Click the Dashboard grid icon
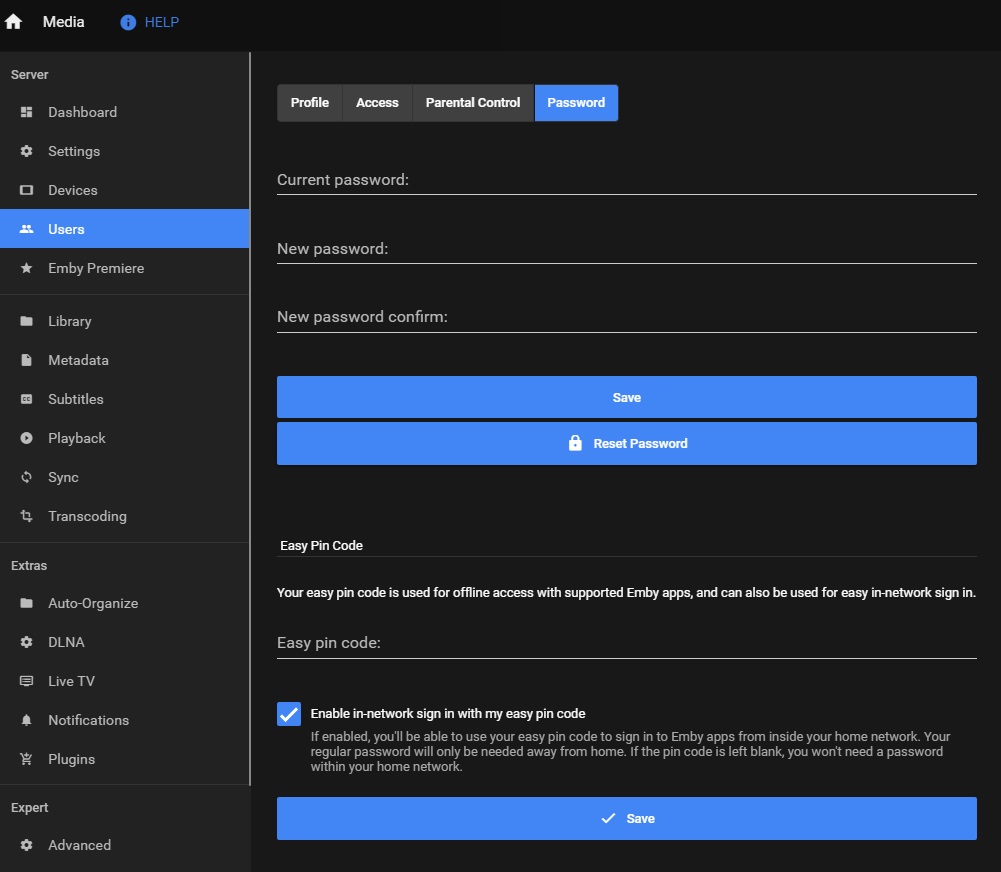This screenshot has height=872, width=1001. click(27, 112)
